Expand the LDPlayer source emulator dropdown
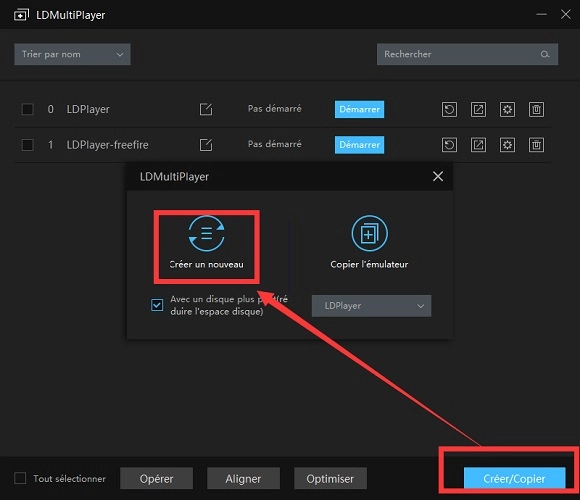Image resolution: width=580 pixels, height=500 pixels. point(371,306)
